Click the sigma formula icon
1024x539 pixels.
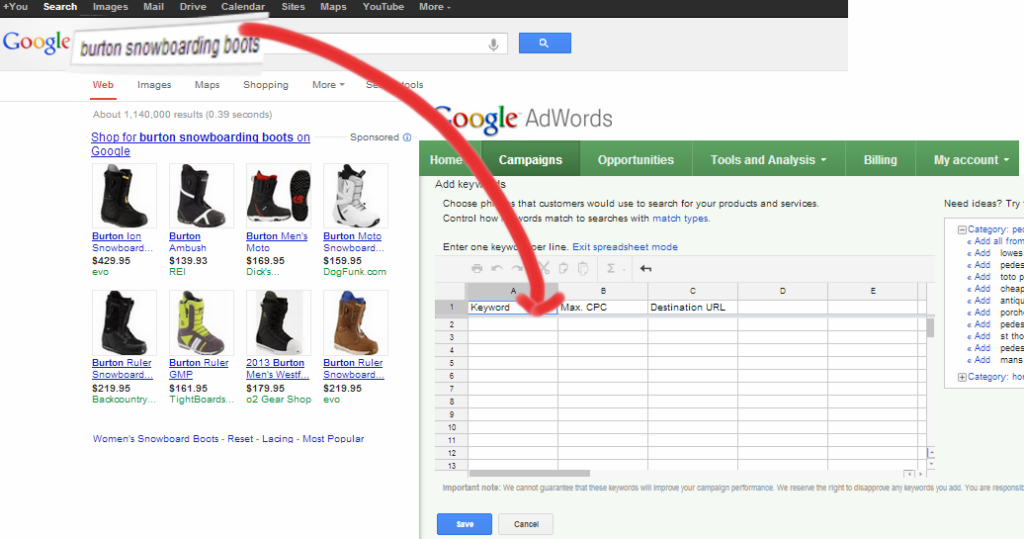pyautogui.click(x=611, y=268)
